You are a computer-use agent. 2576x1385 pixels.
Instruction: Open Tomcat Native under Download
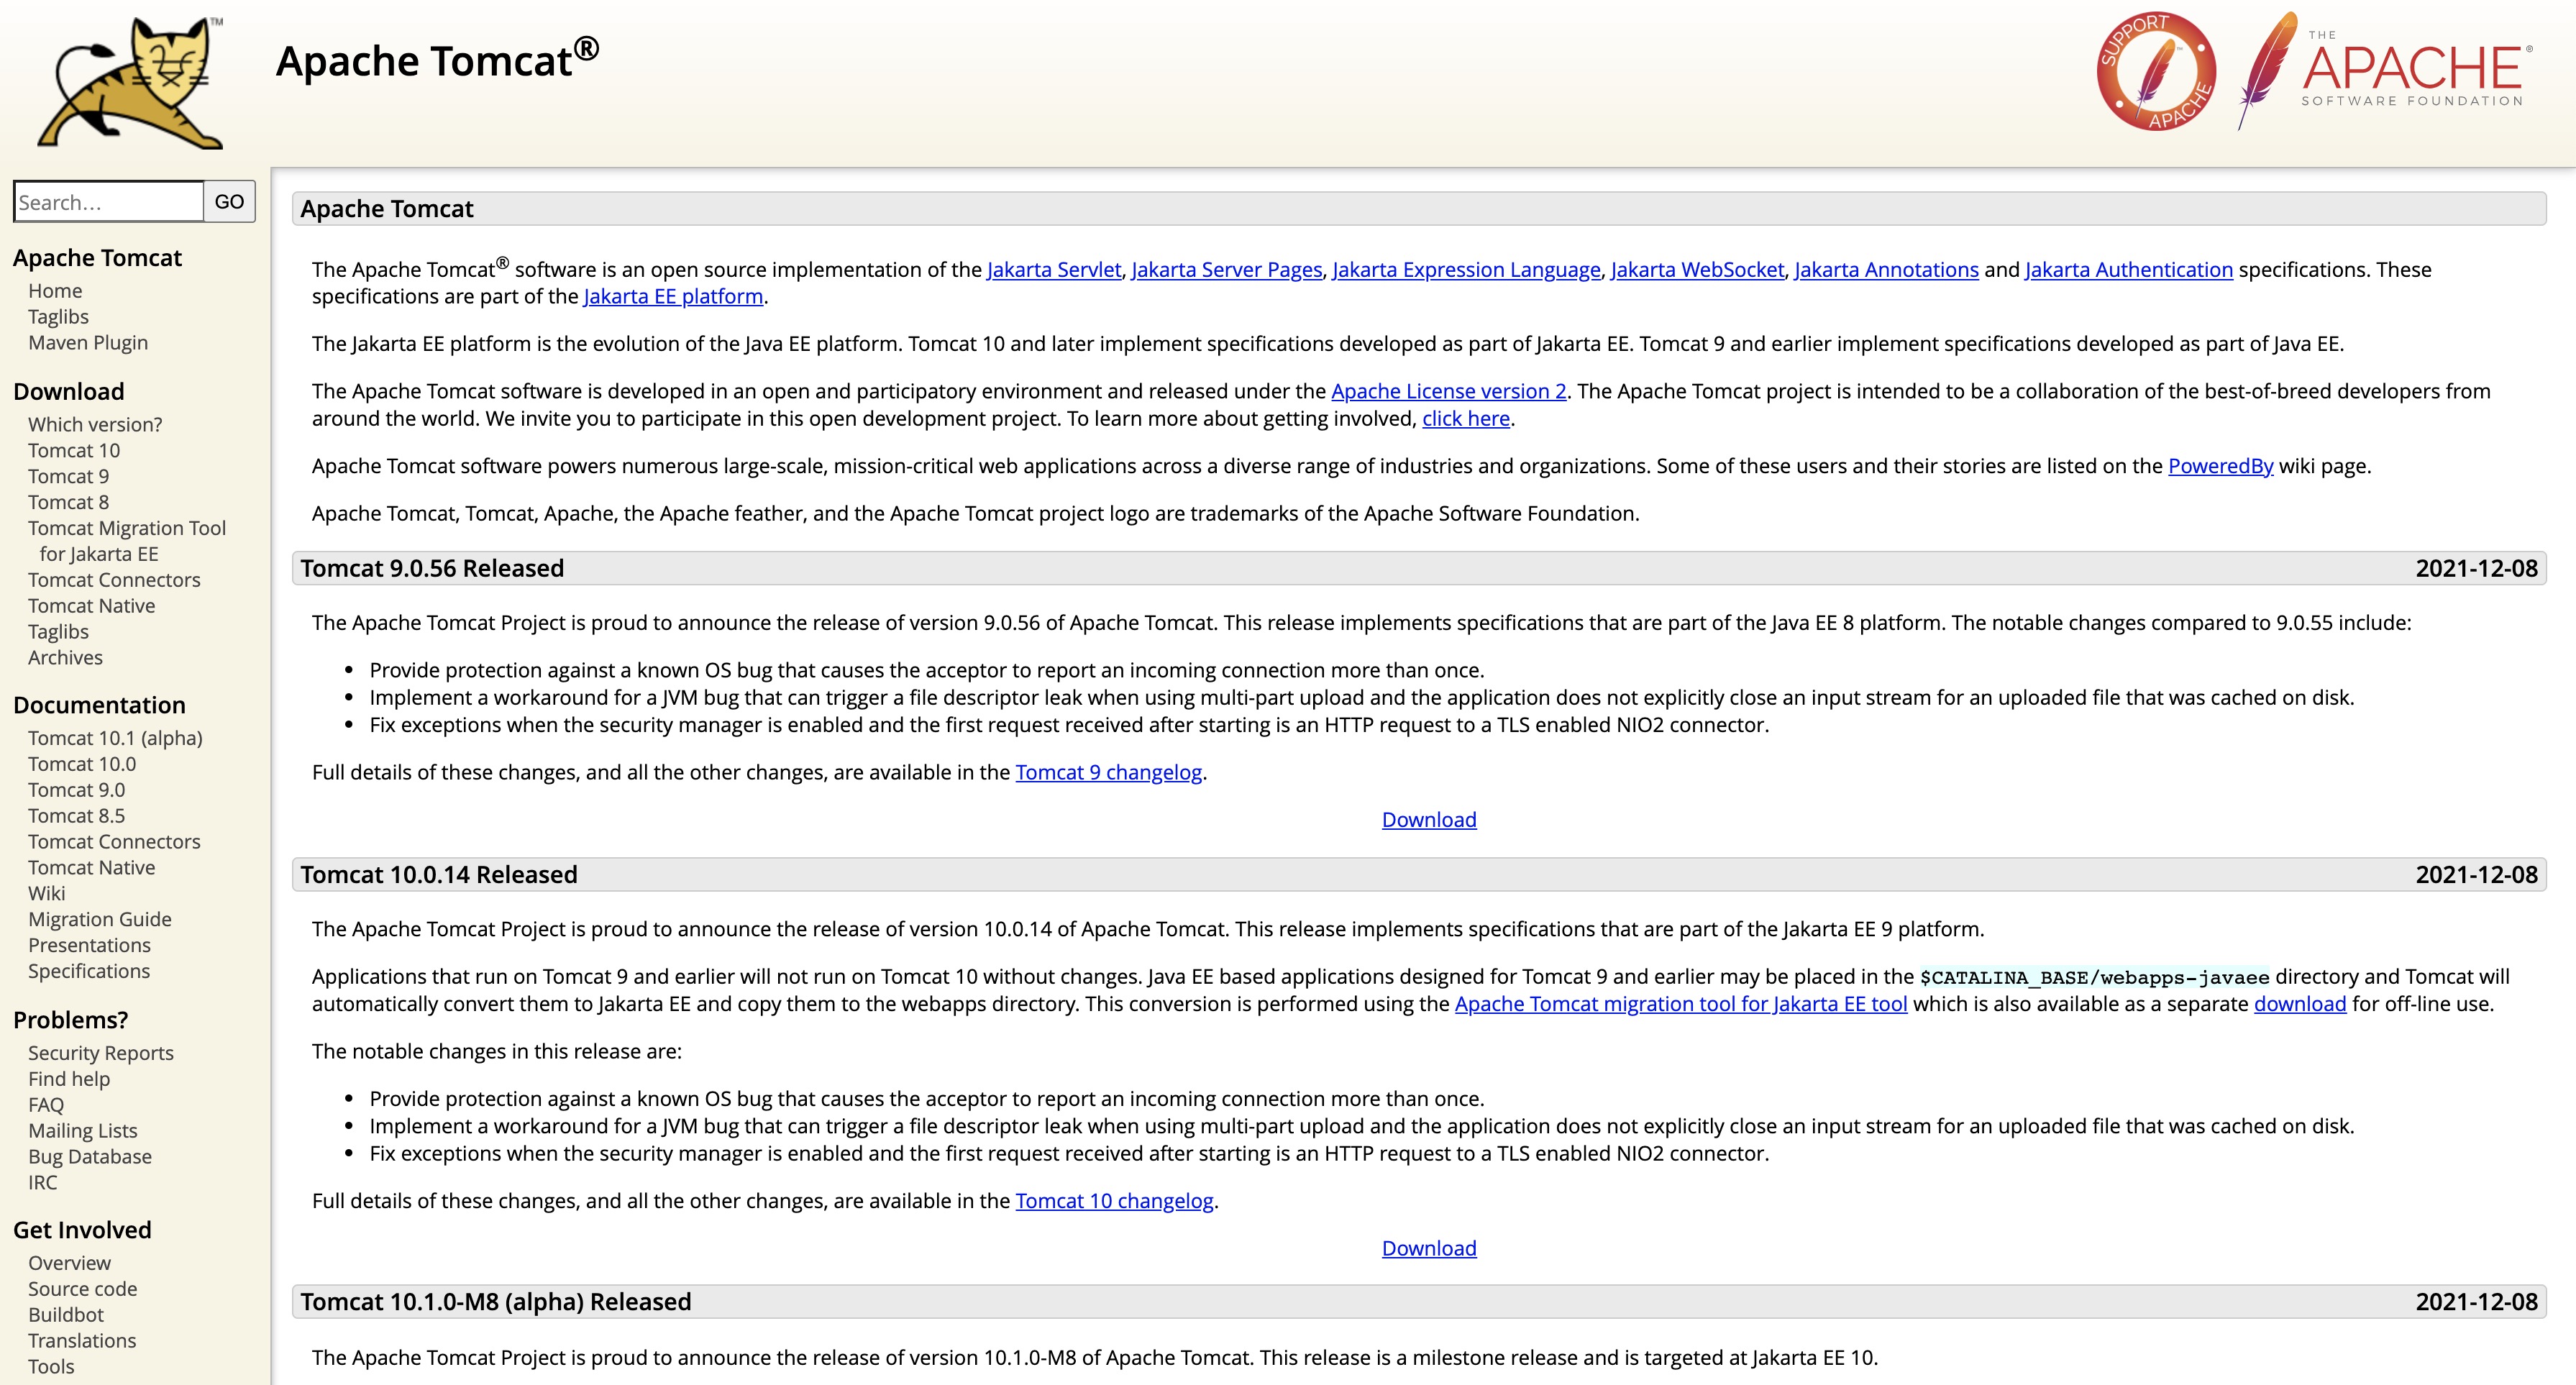(x=92, y=606)
